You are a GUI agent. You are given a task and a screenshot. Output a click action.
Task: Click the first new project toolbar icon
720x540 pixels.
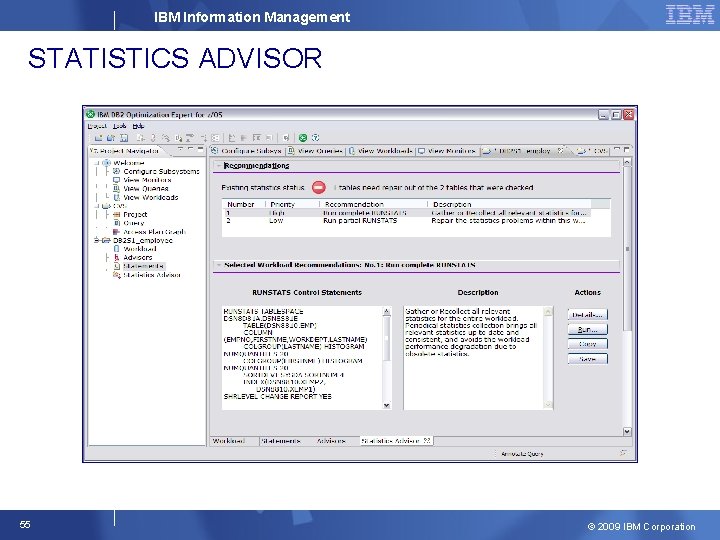click(x=98, y=137)
